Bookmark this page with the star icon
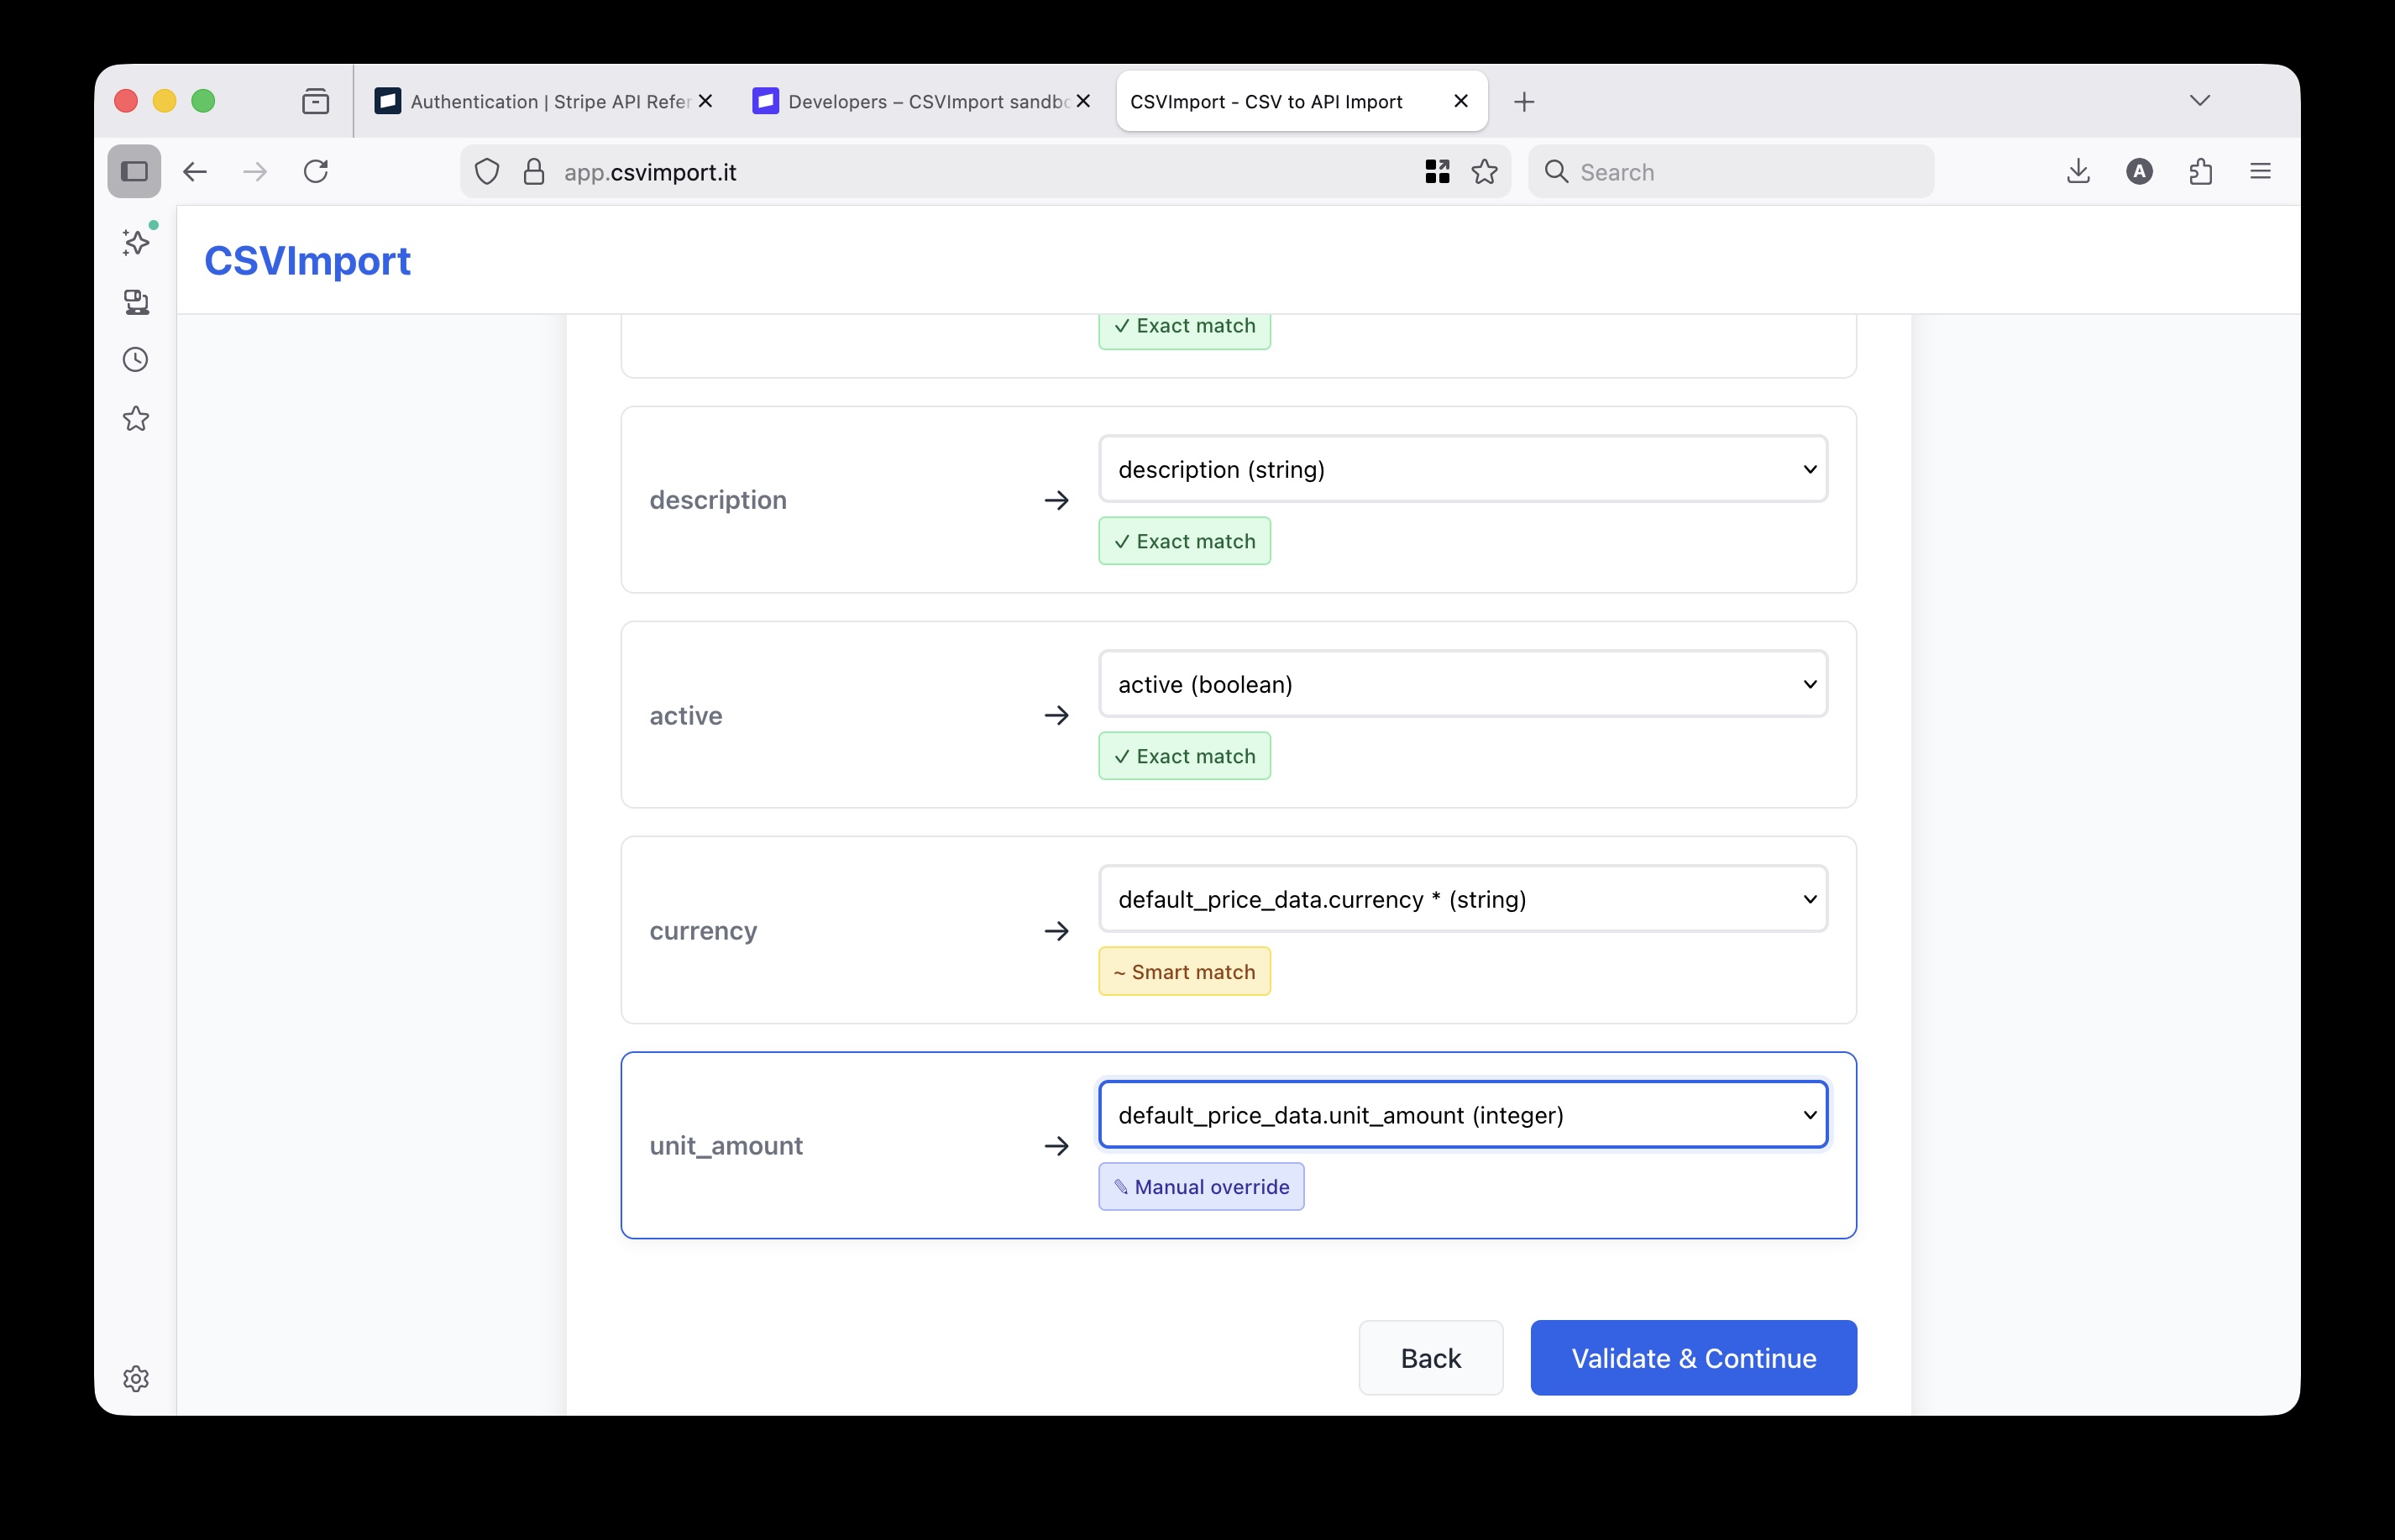The width and height of the screenshot is (2395, 1540). (x=1484, y=171)
